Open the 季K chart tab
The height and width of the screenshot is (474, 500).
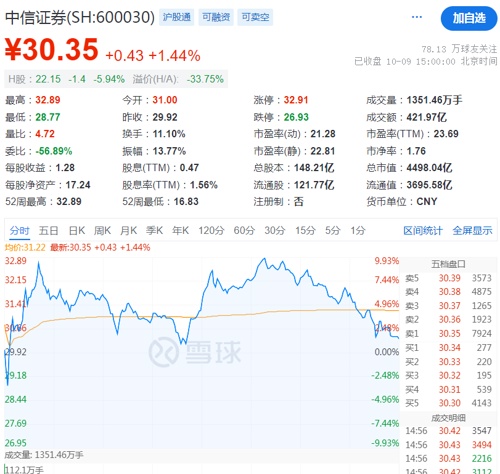coord(154,230)
